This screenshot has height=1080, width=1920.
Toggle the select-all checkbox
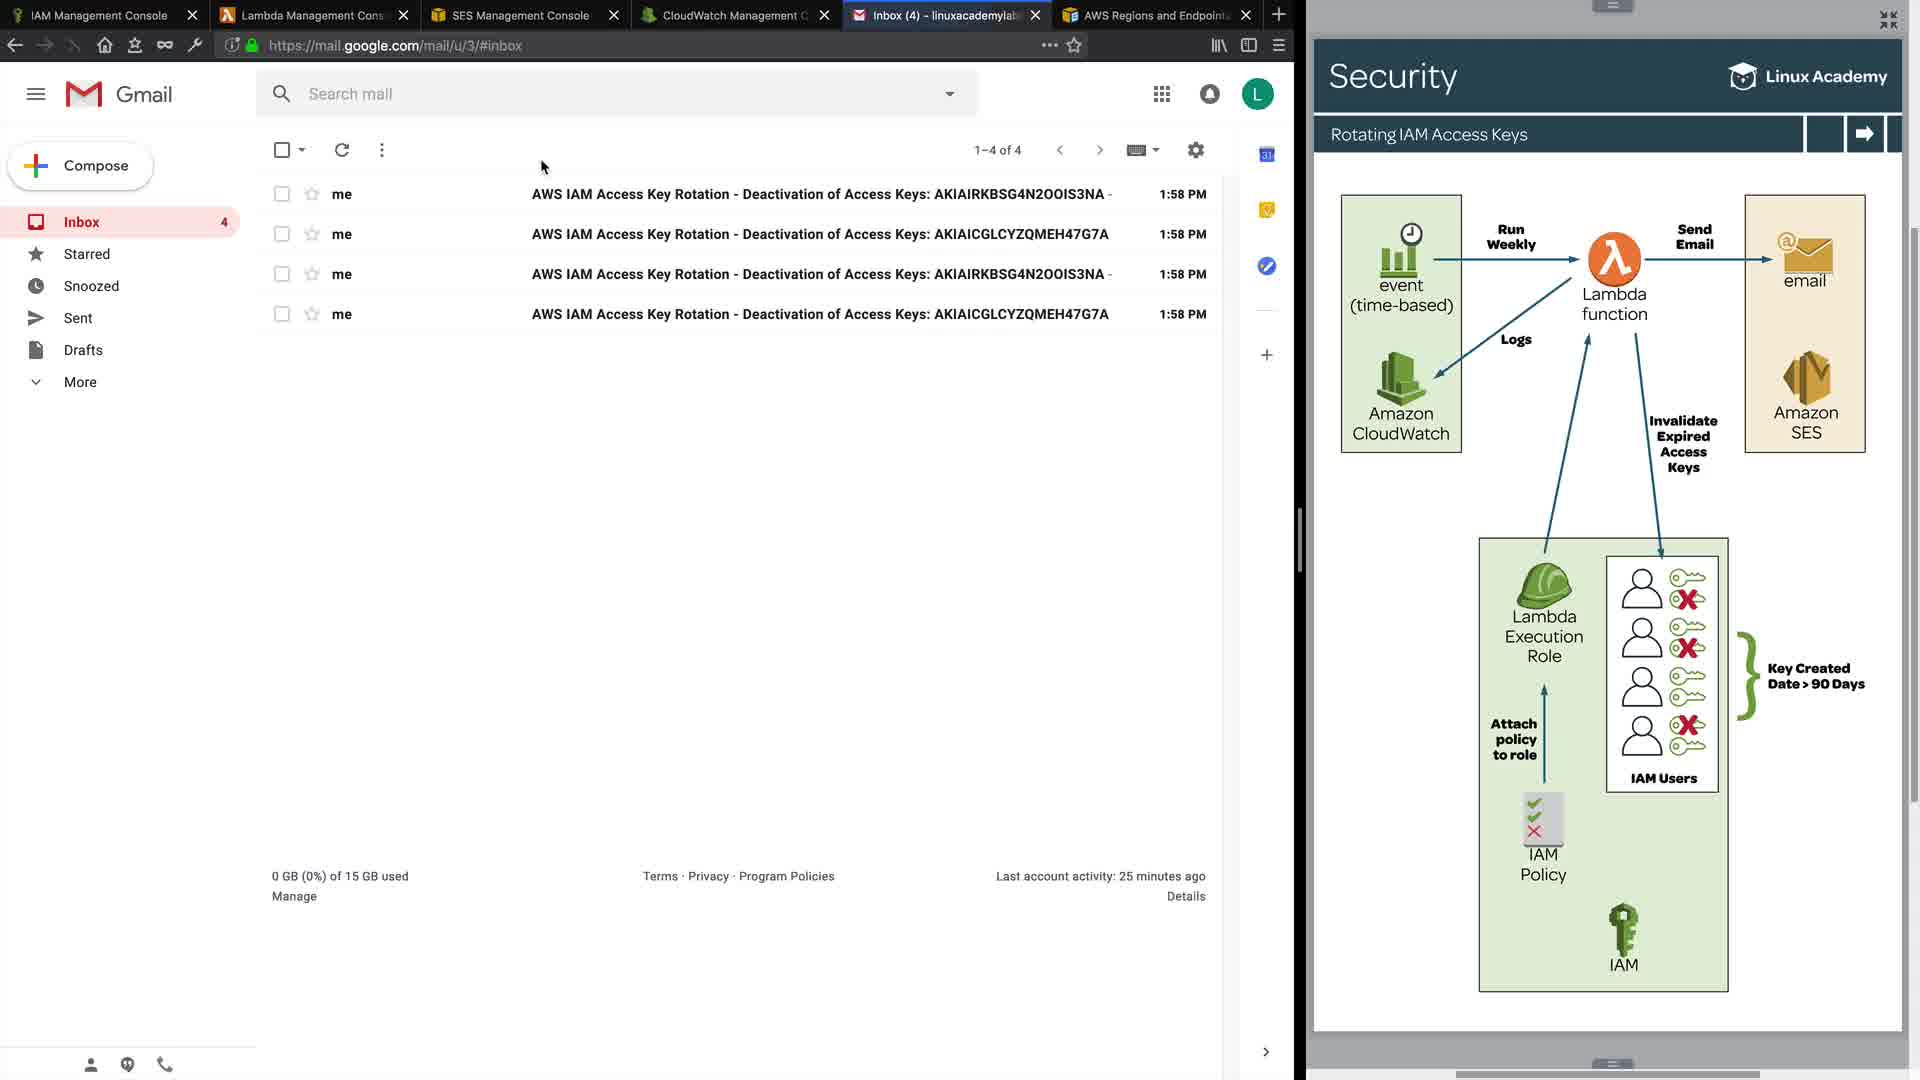tap(282, 150)
